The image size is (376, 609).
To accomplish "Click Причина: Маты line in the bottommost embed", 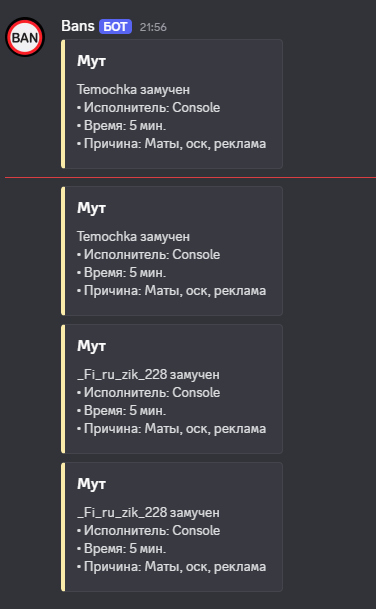I will coord(171,567).
